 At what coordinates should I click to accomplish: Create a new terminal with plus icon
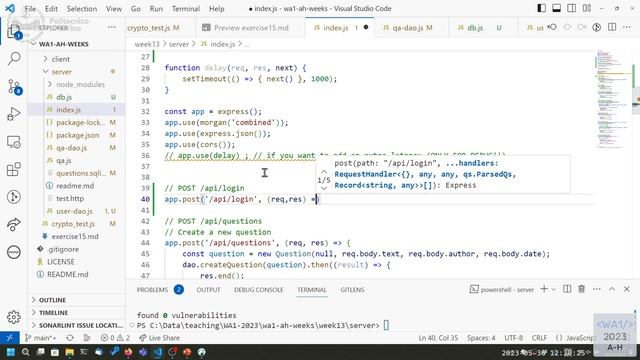[544, 289]
